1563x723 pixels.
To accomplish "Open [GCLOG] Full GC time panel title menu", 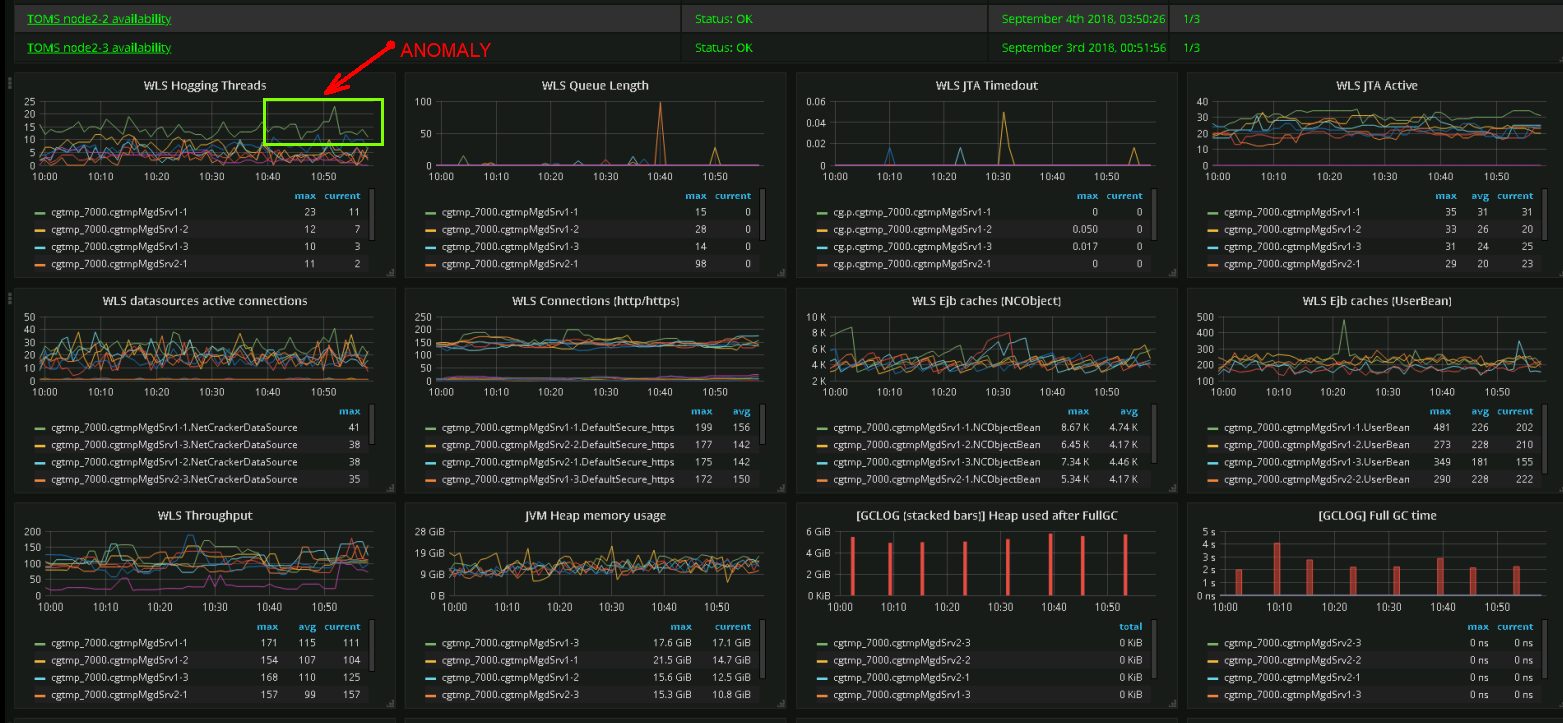I will (x=1376, y=515).
